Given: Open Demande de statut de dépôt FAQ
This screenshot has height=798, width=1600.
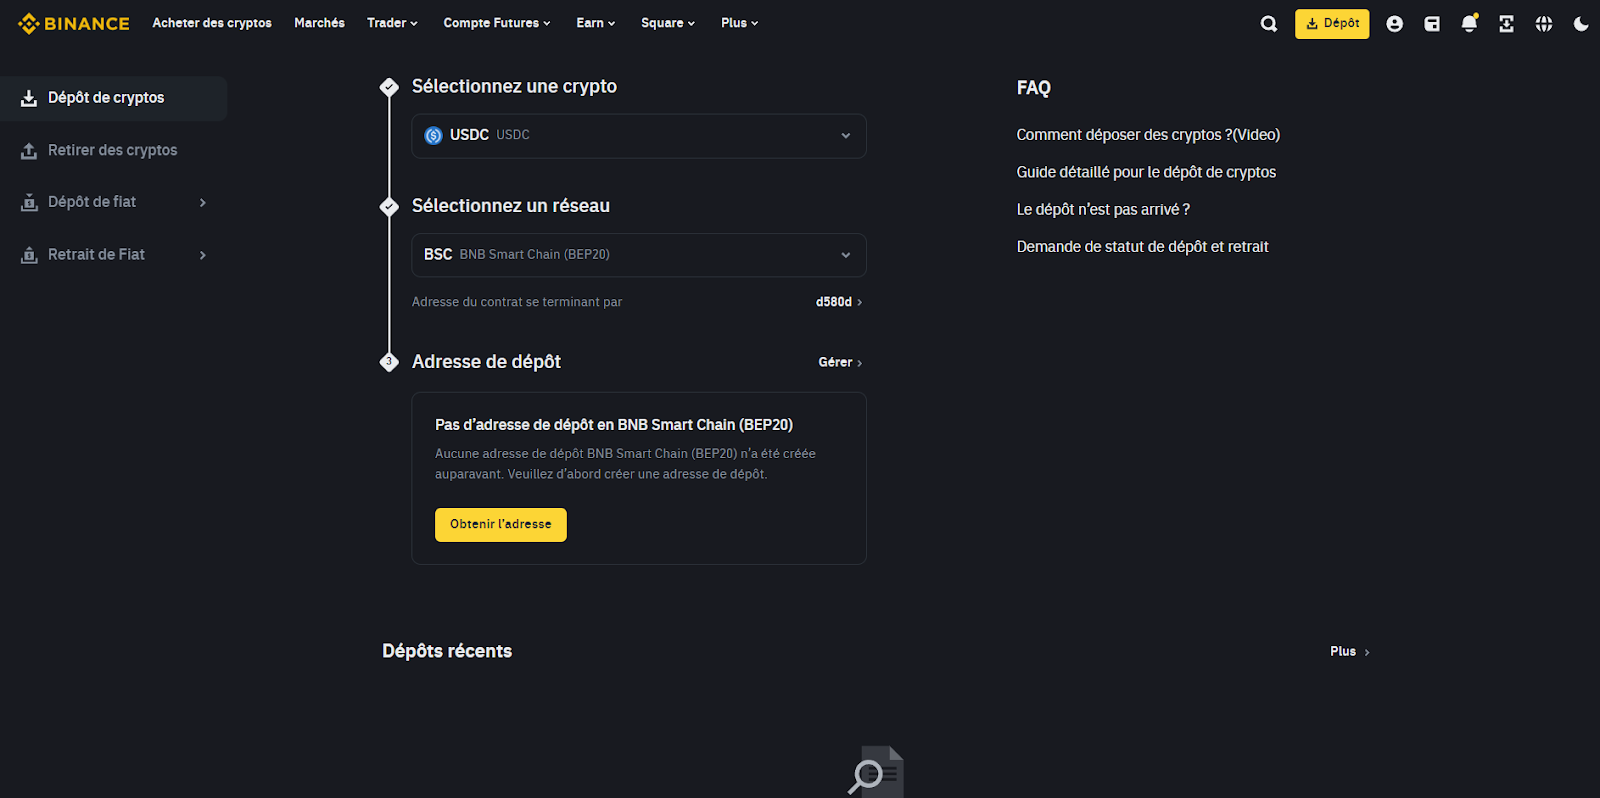Looking at the screenshot, I should [1142, 246].
